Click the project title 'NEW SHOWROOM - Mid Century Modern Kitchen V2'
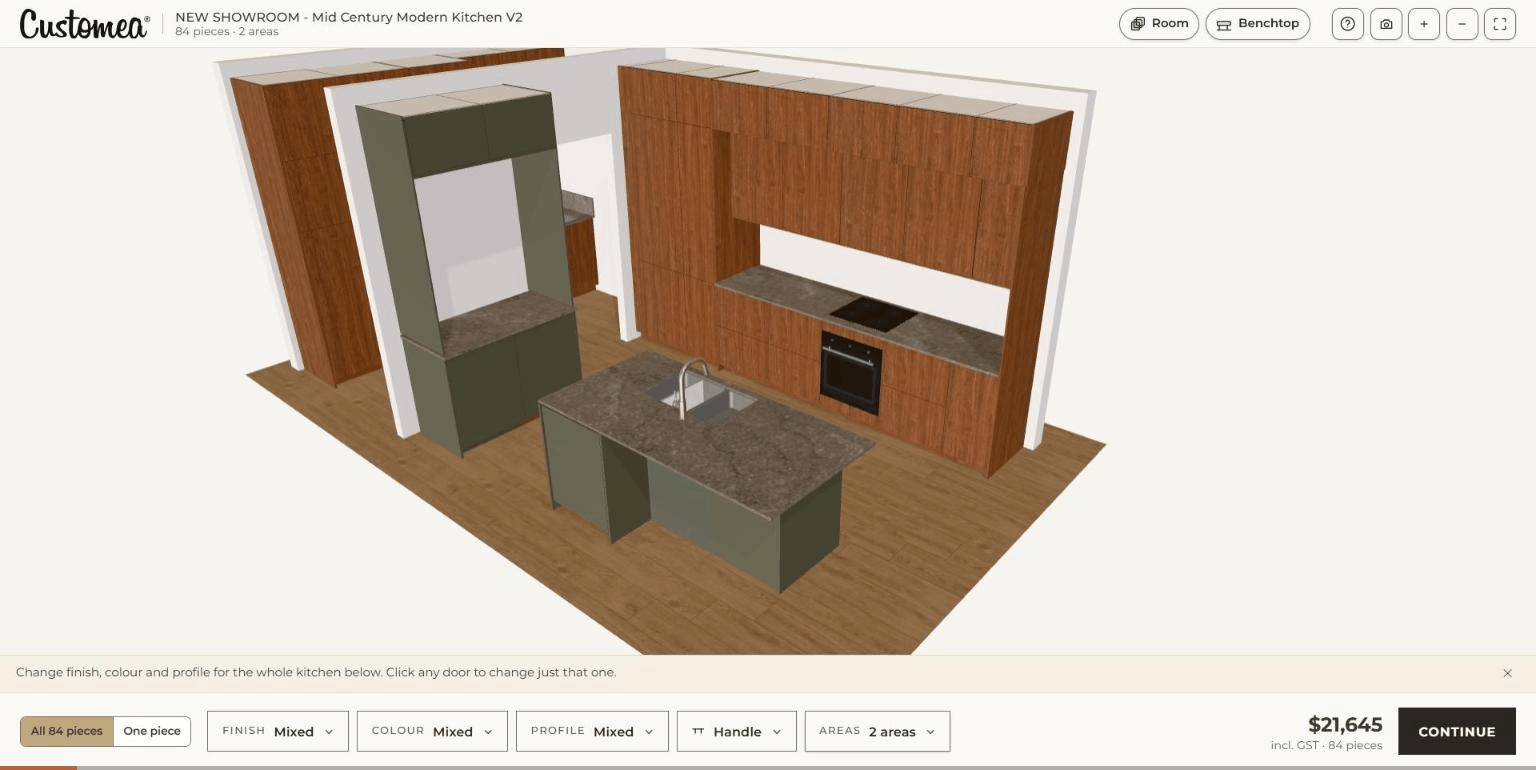 [x=349, y=17]
